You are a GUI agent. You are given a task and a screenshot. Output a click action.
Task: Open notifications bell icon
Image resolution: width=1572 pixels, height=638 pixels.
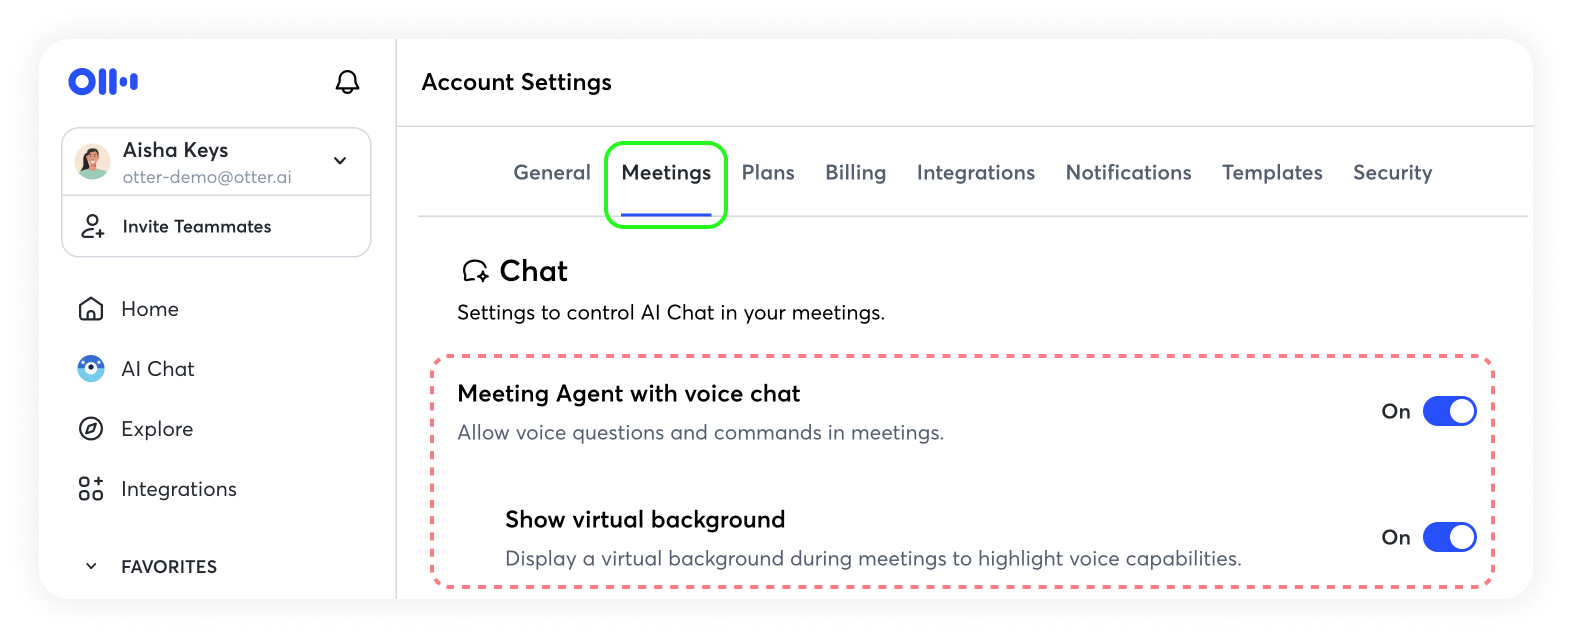pyautogui.click(x=347, y=82)
